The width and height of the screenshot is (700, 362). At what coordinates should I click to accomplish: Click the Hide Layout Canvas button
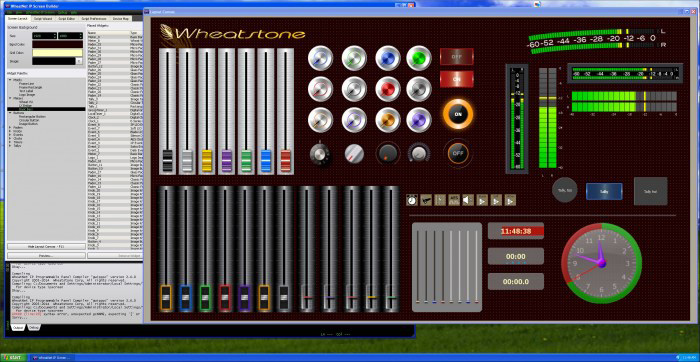(x=46, y=246)
